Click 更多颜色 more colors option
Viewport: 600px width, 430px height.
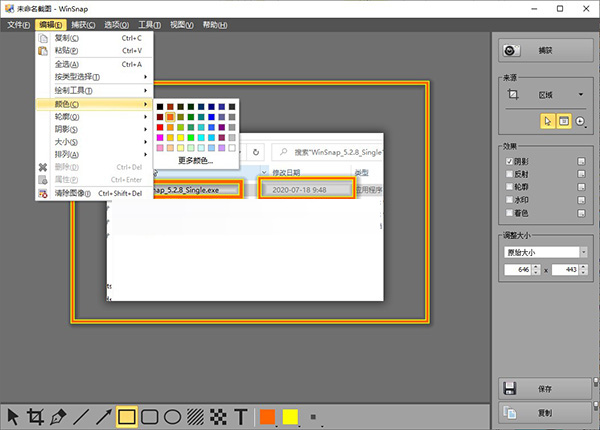point(196,161)
